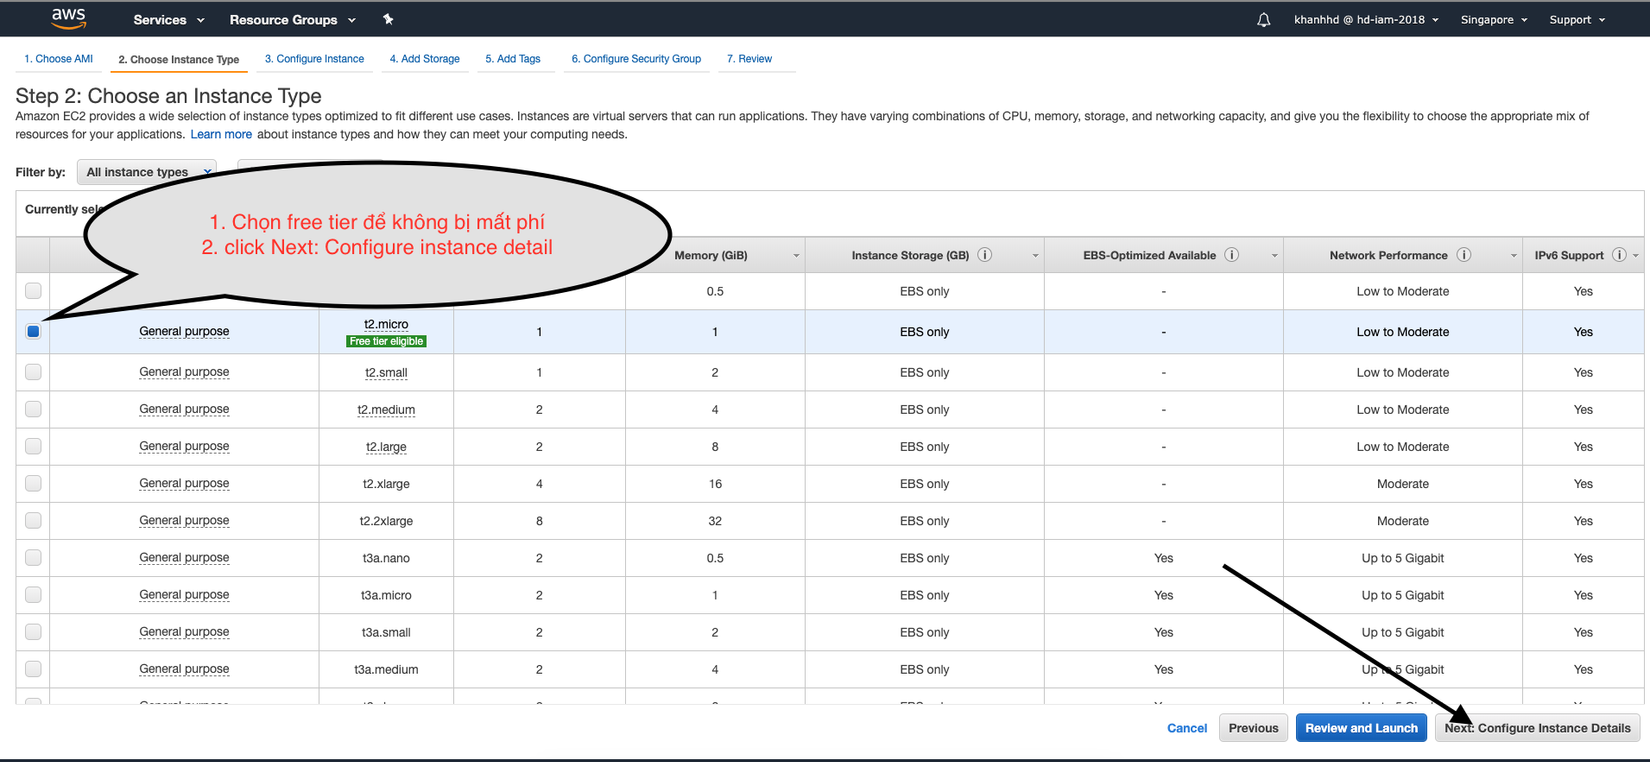
Task: Click the t2.xlarge type cell
Action: coord(386,484)
